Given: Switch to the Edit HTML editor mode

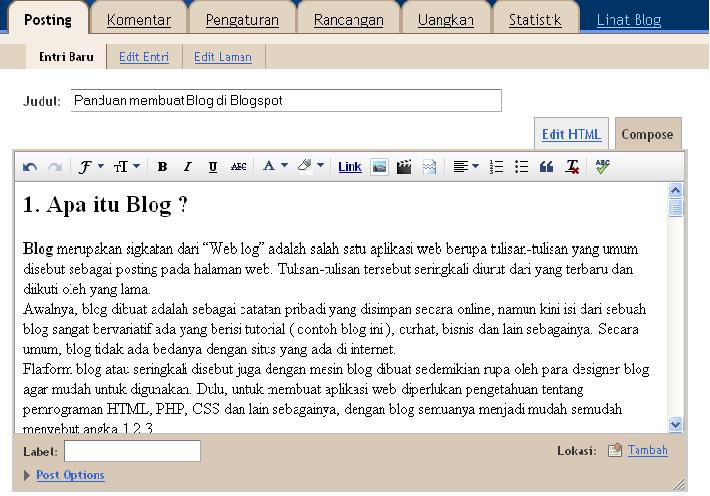Looking at the screenshot, I should point(571,134).
